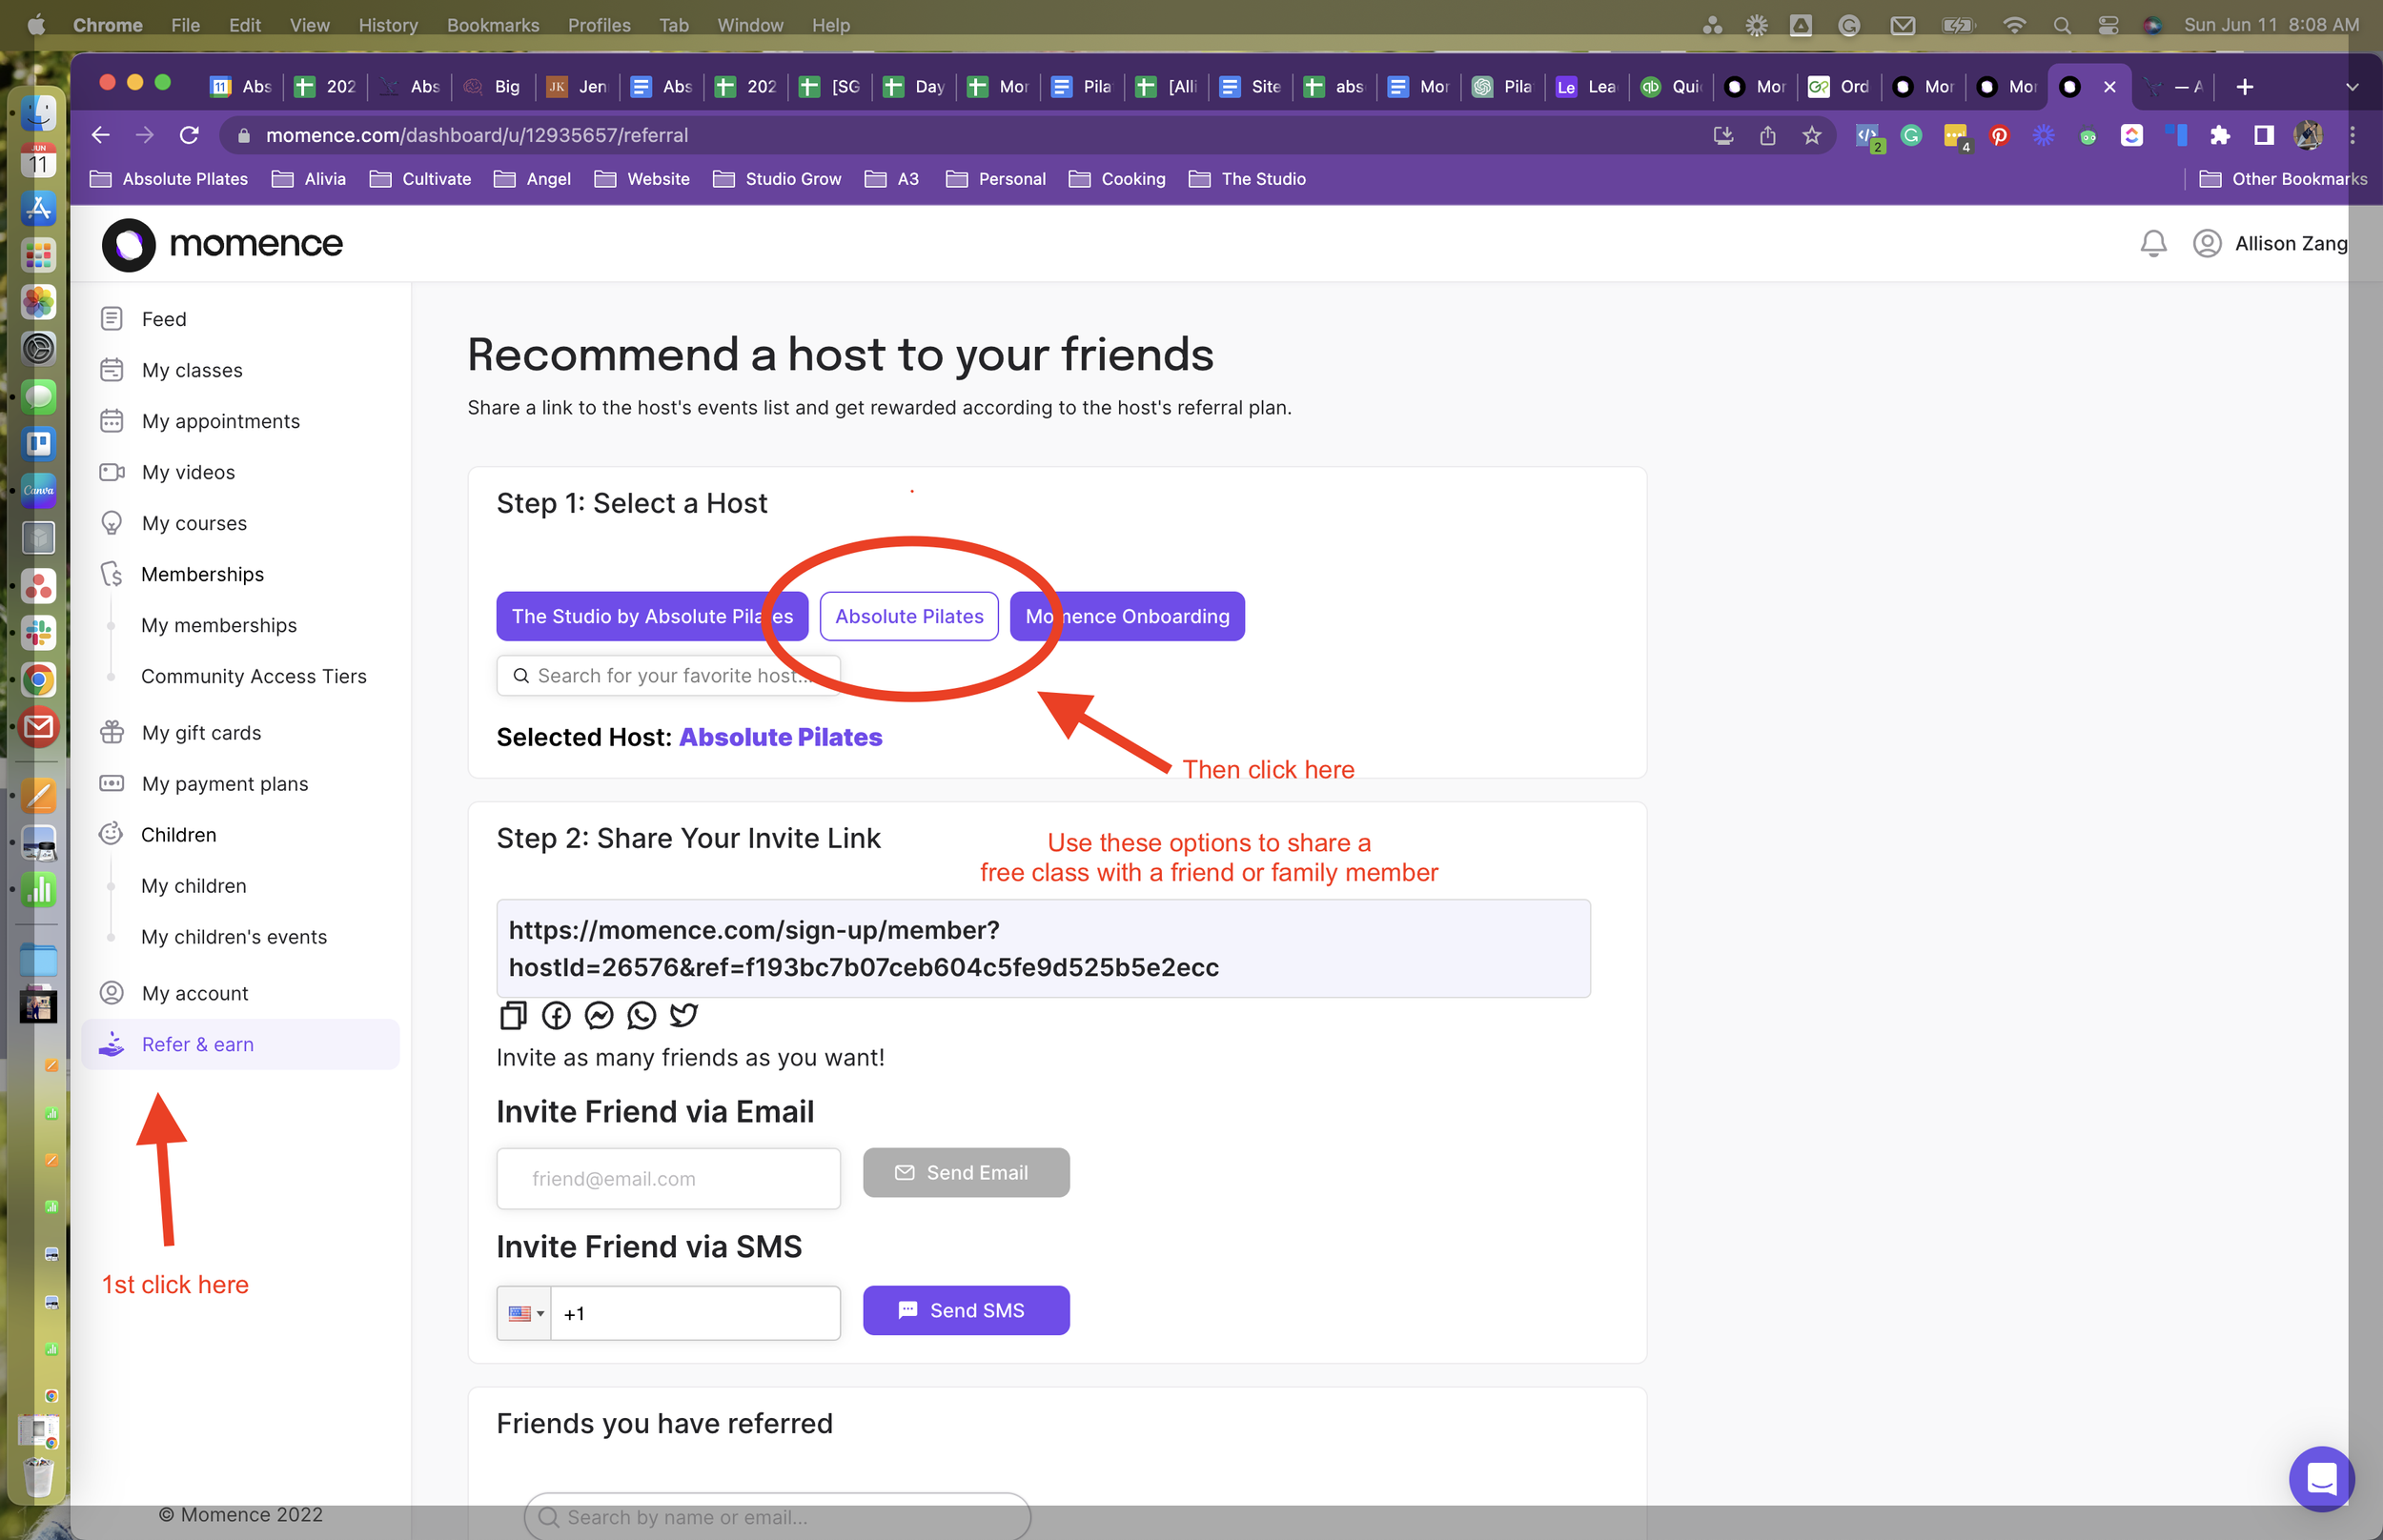
Task: Select Absolute Pilates host
Action: (x=908, y=616)
